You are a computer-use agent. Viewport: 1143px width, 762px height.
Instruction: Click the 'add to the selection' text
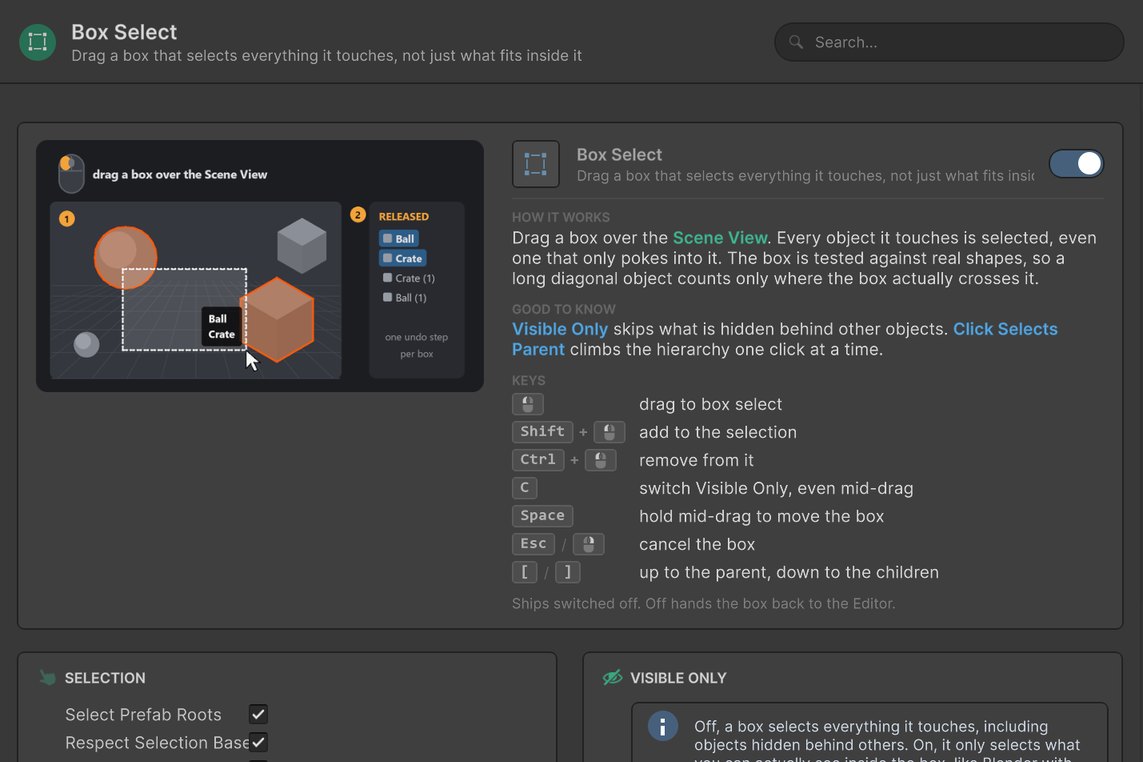click(718, 432)
